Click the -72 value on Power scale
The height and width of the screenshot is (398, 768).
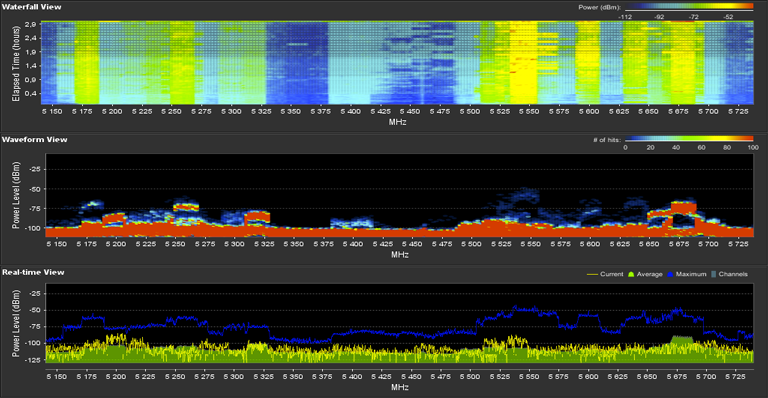pos(694,17)
